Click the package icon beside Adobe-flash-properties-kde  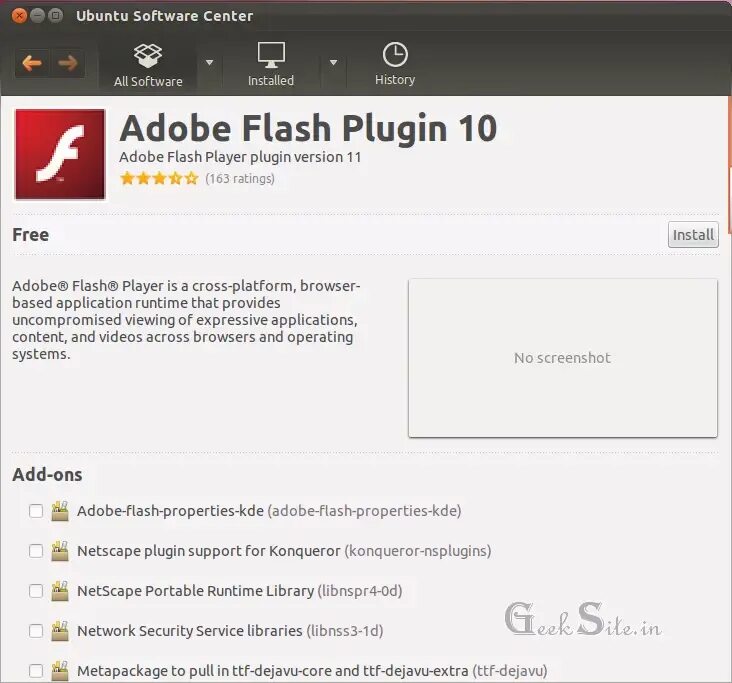(60, 511)
